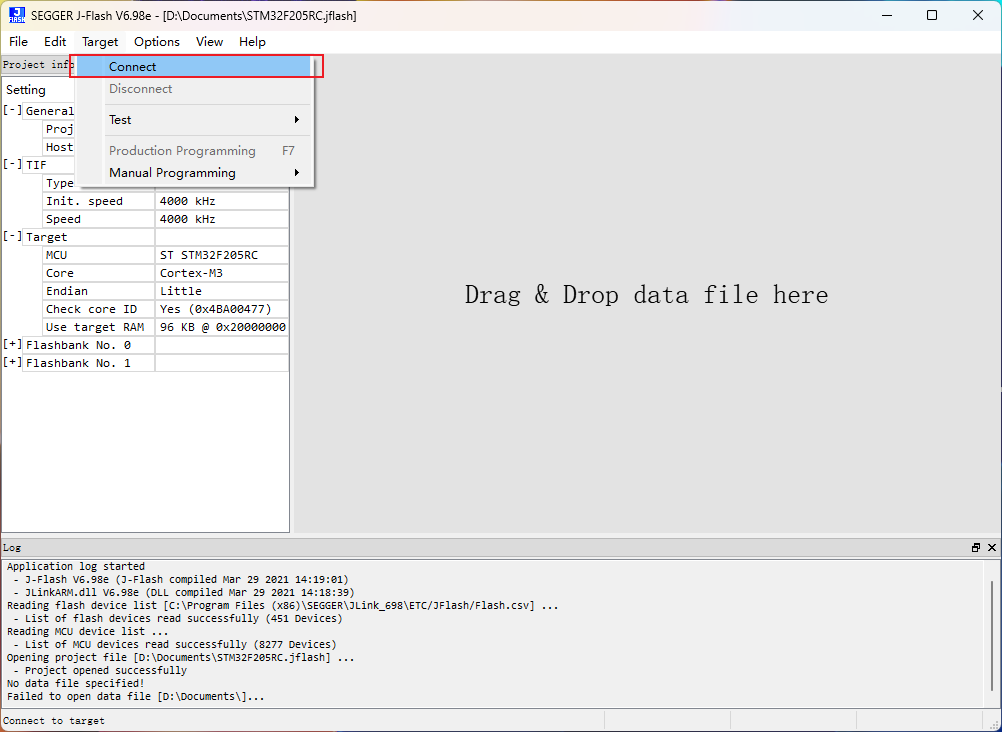Click the 'Connect to target' status bar text

[x=54, y=720]
